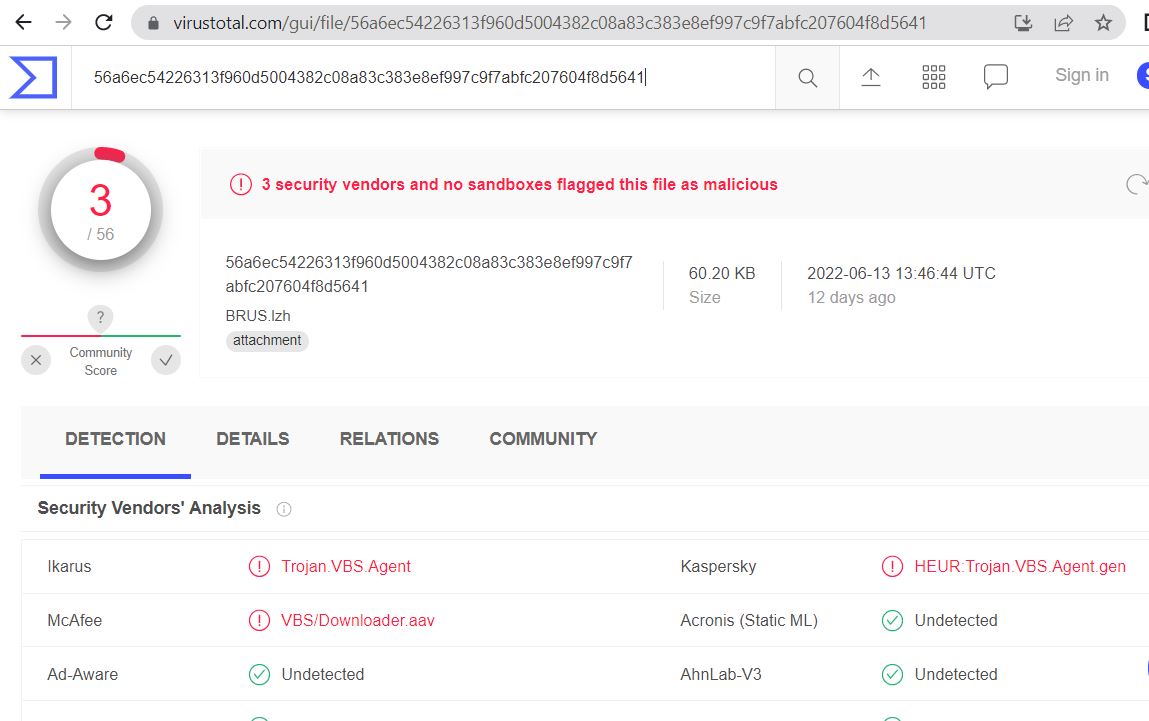The width and height of the screenshot is (1149, 721).
Task: Switch to the DETAILS tab
Action: click(252, 439)
